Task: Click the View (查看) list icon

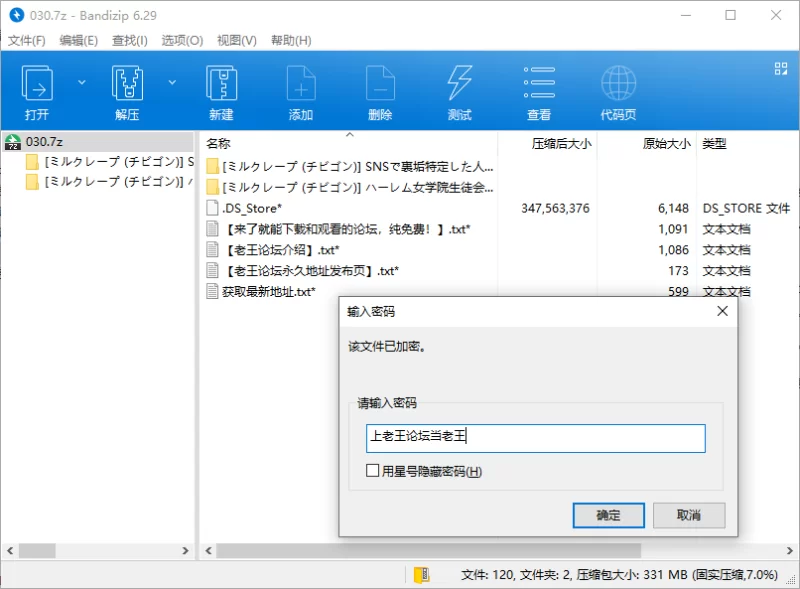Action: coord(539,92)
